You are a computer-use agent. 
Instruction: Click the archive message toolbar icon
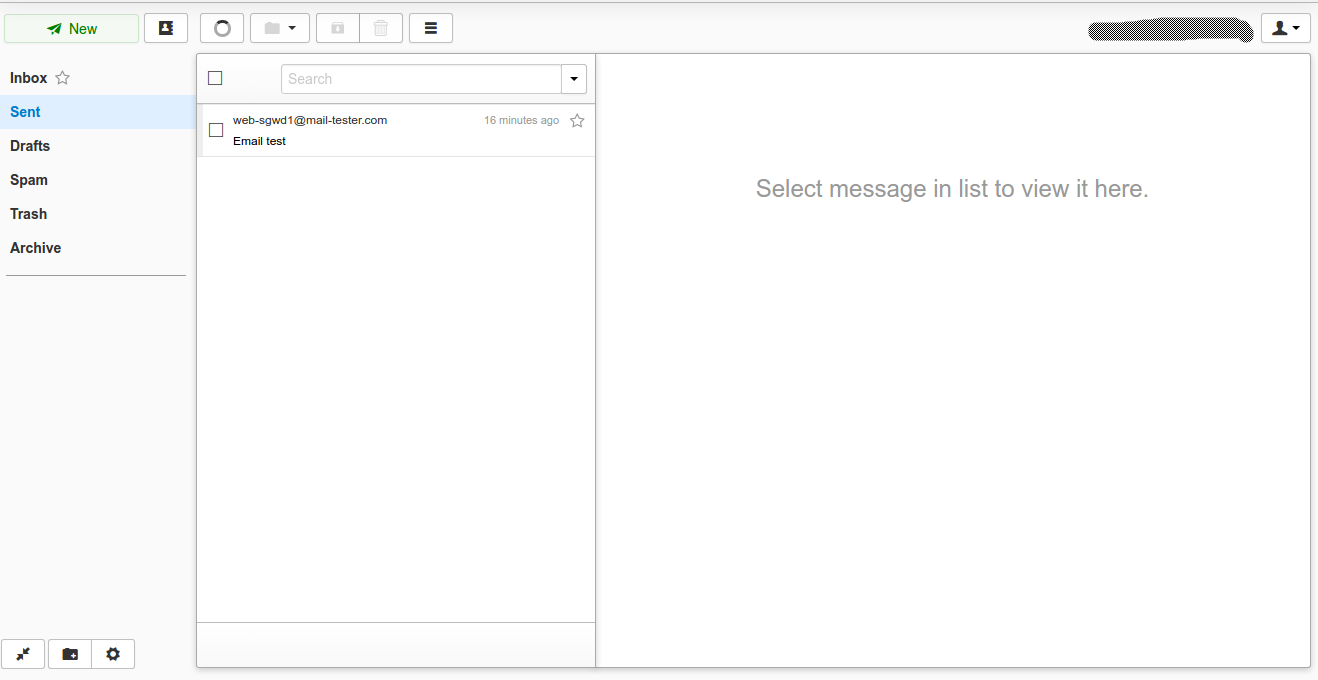coord(338,28)
